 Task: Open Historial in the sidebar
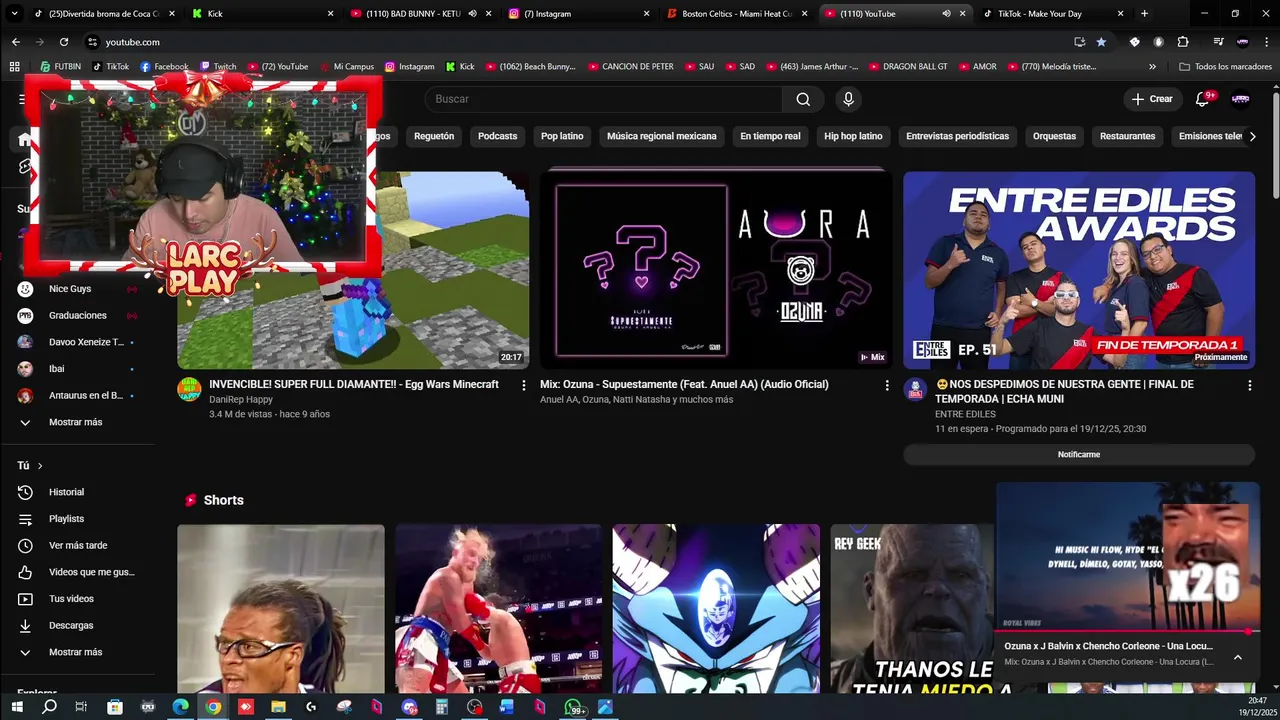point(67,492)
